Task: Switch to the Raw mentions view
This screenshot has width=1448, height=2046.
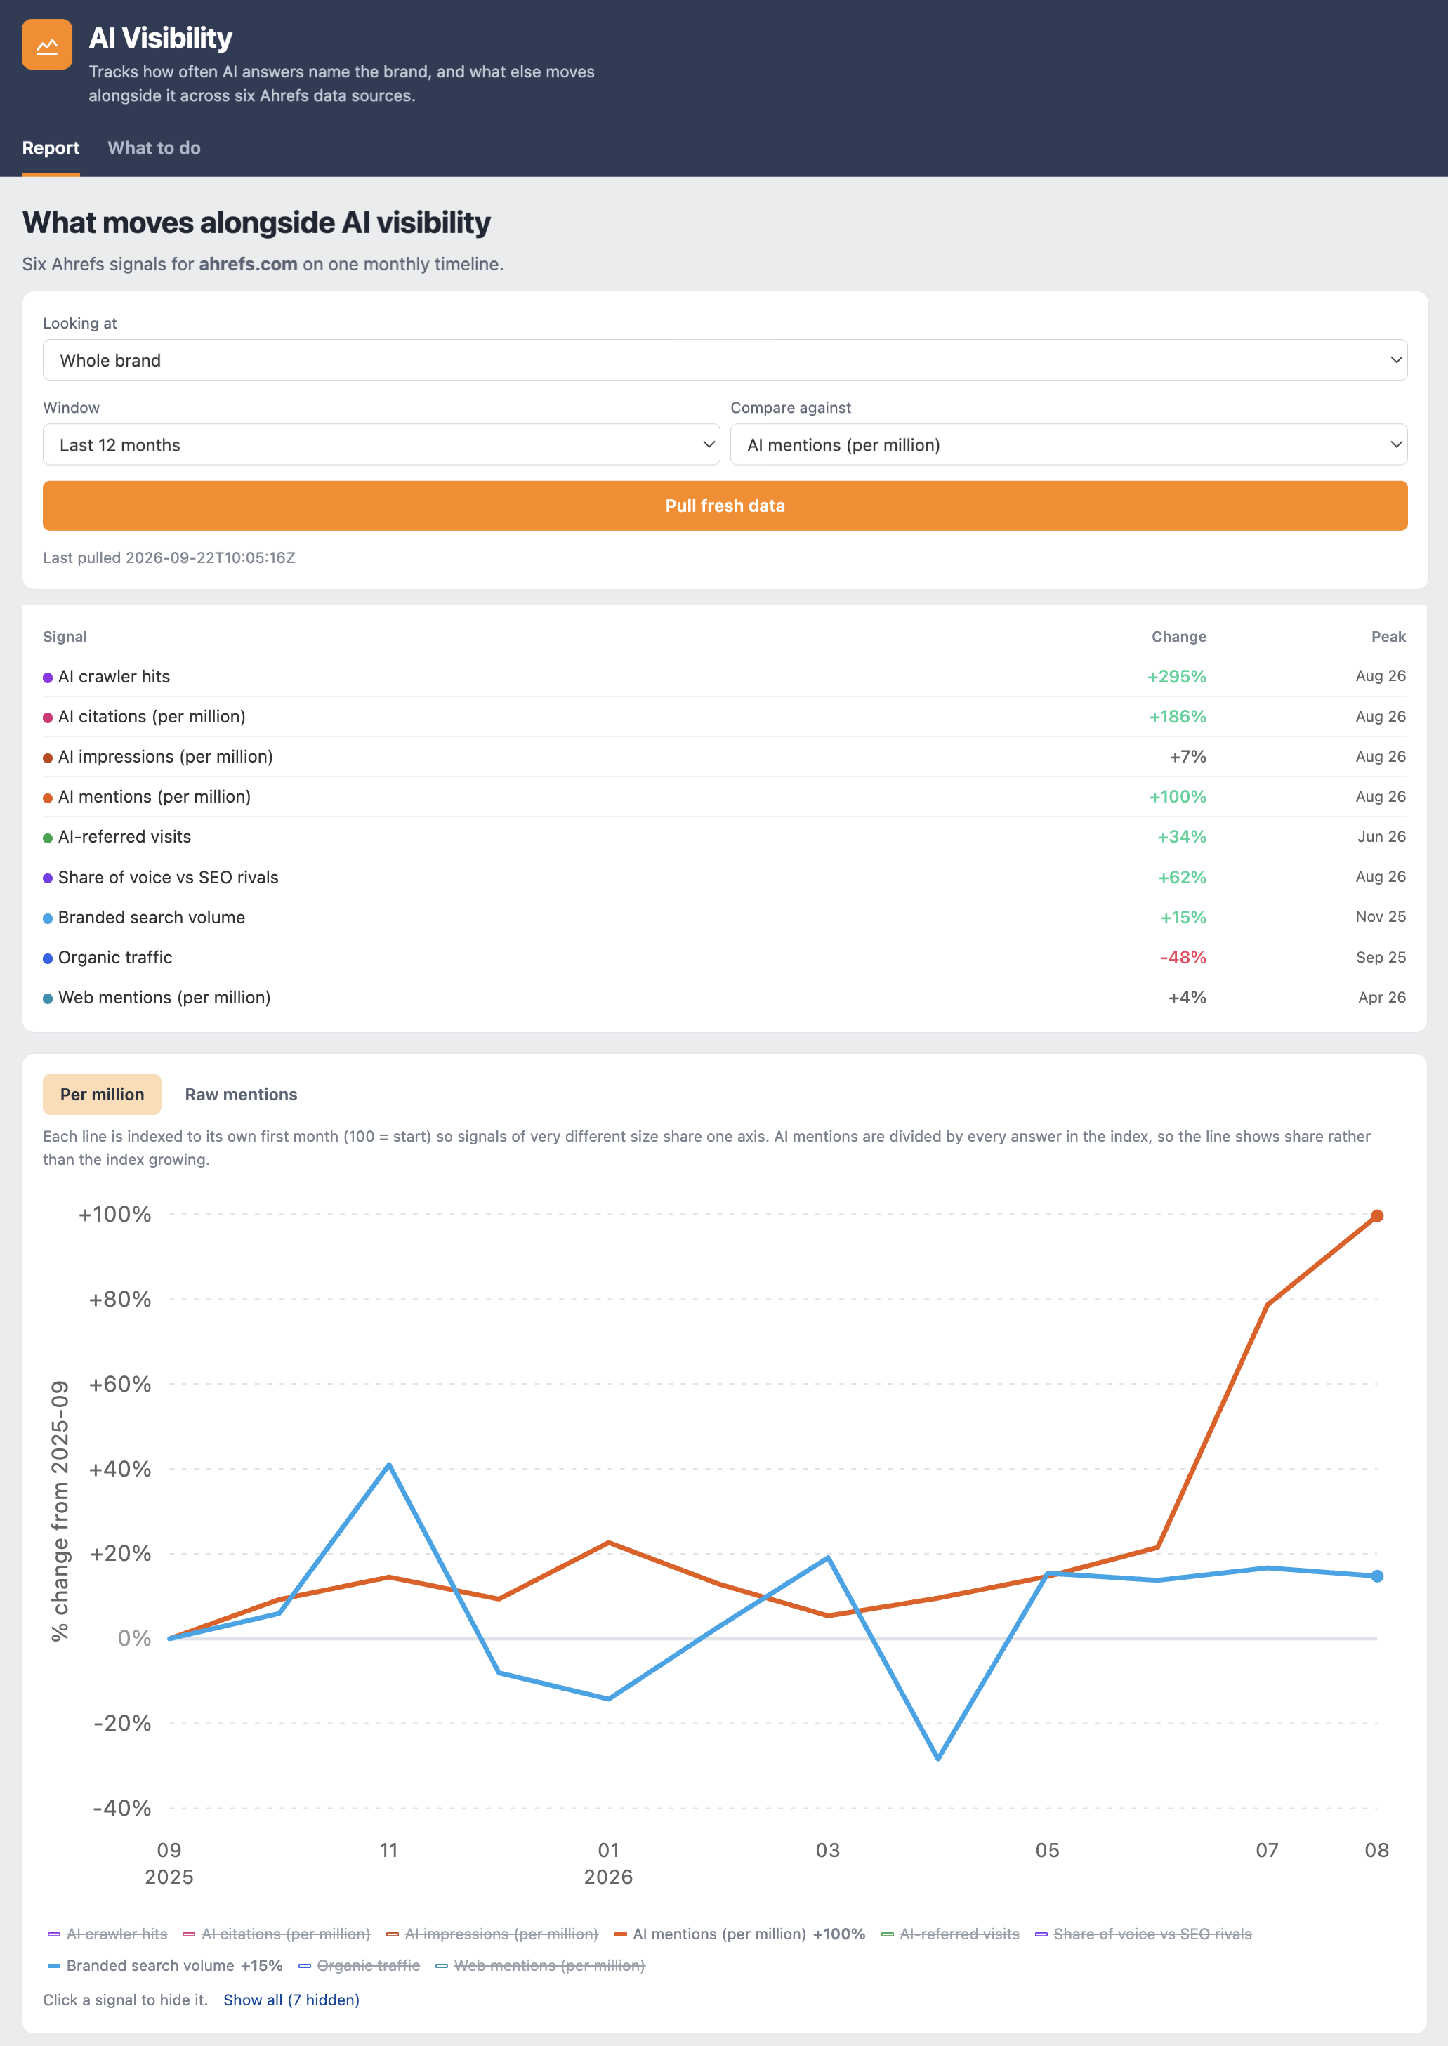Action: pos(241,1094)
